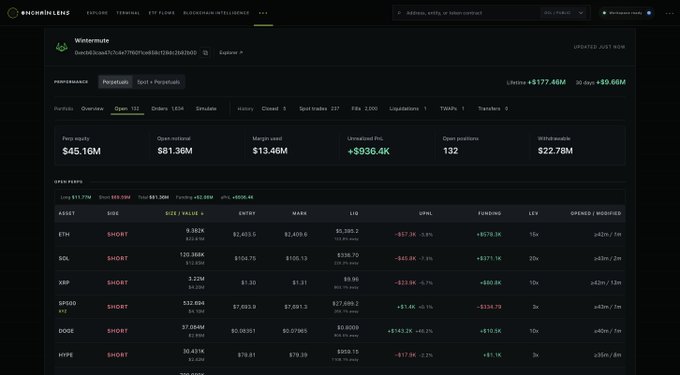Open the search scope dropdown
The width and height of the screenshot is (680, 375).
[x=563, y=13]
